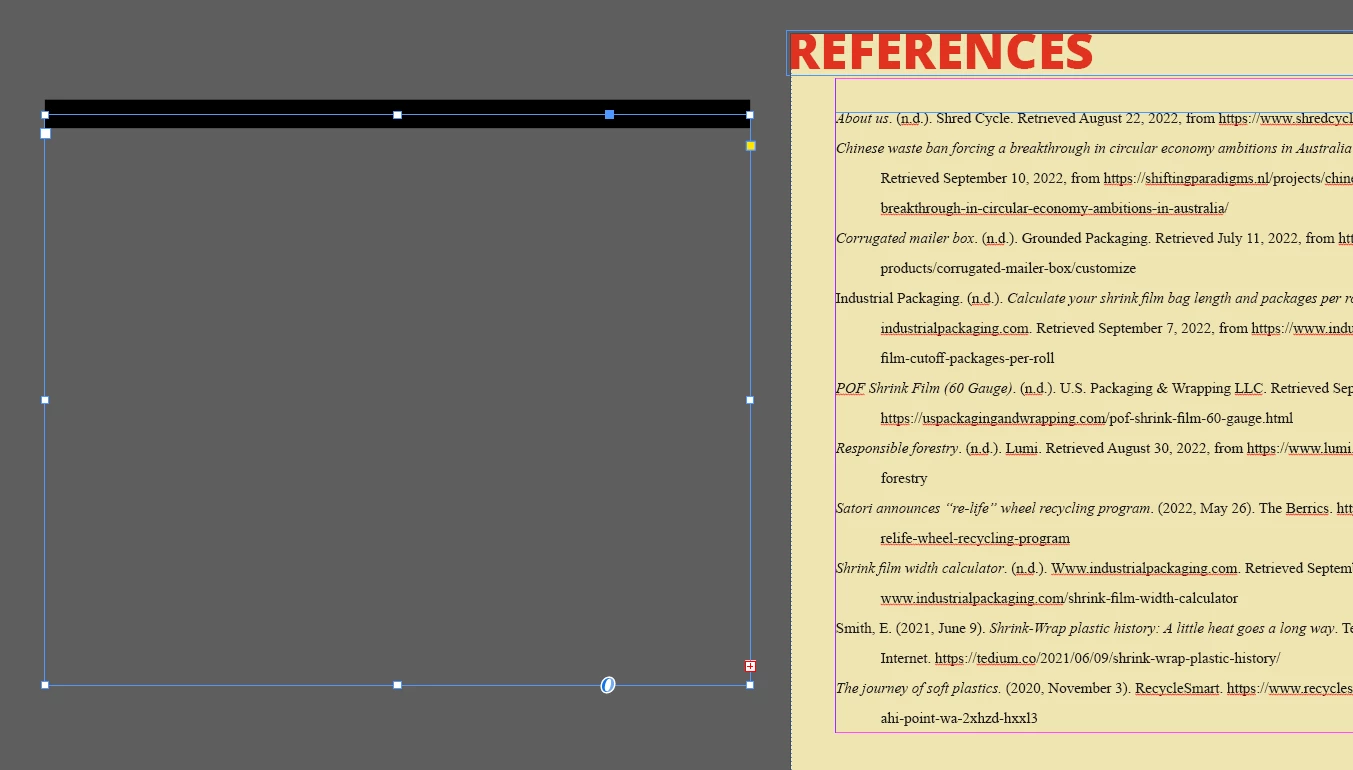
Task: Select the frame's bottom-center resize handle
Action: point(397,685)
